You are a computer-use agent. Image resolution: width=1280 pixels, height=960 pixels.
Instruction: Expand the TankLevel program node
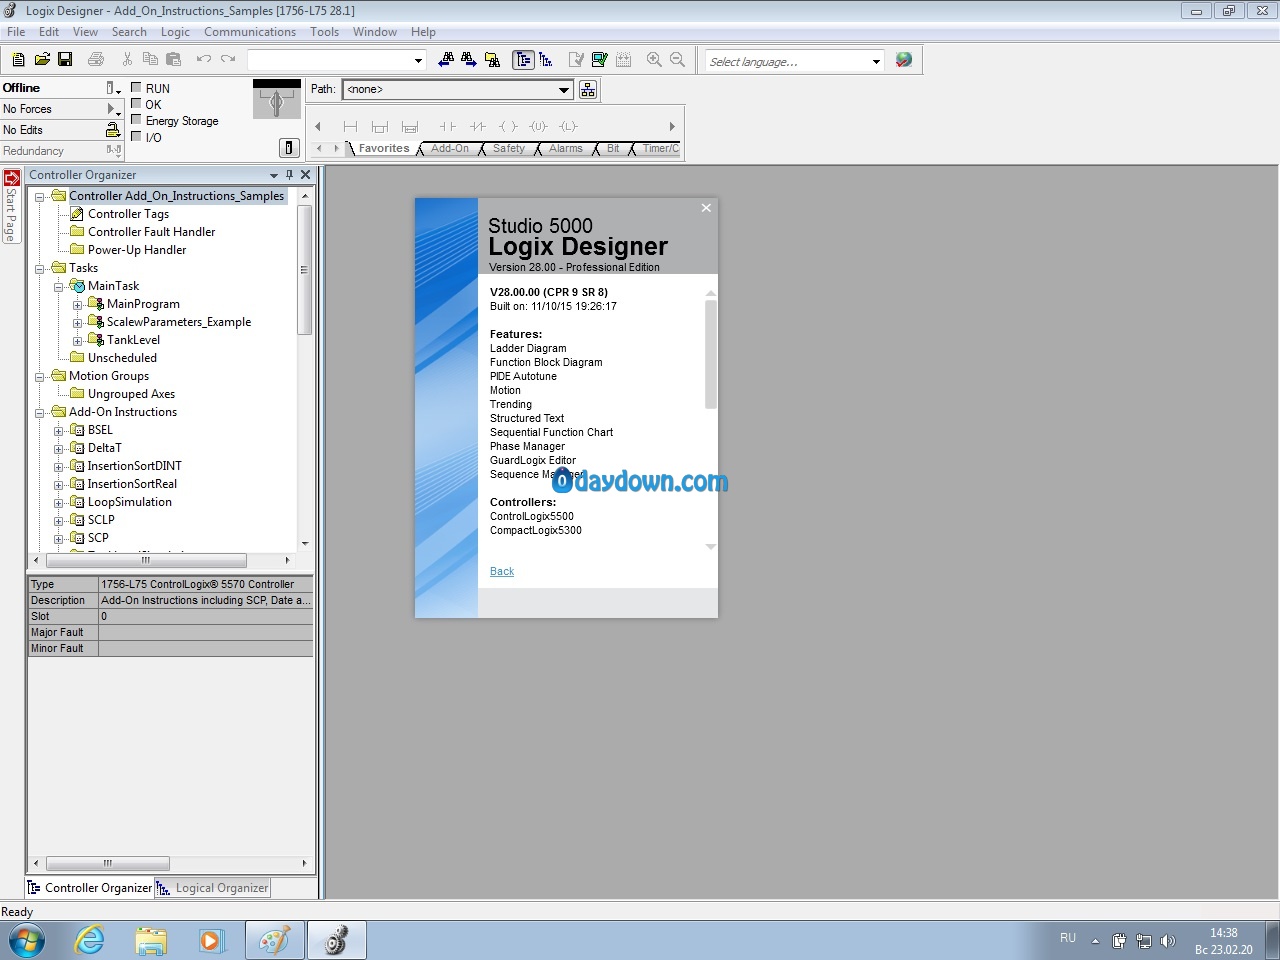[77, 341]
